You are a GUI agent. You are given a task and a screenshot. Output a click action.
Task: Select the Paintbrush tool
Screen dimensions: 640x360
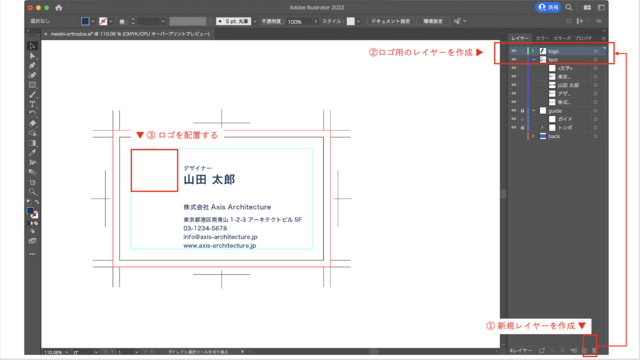(x=32, y=95)
